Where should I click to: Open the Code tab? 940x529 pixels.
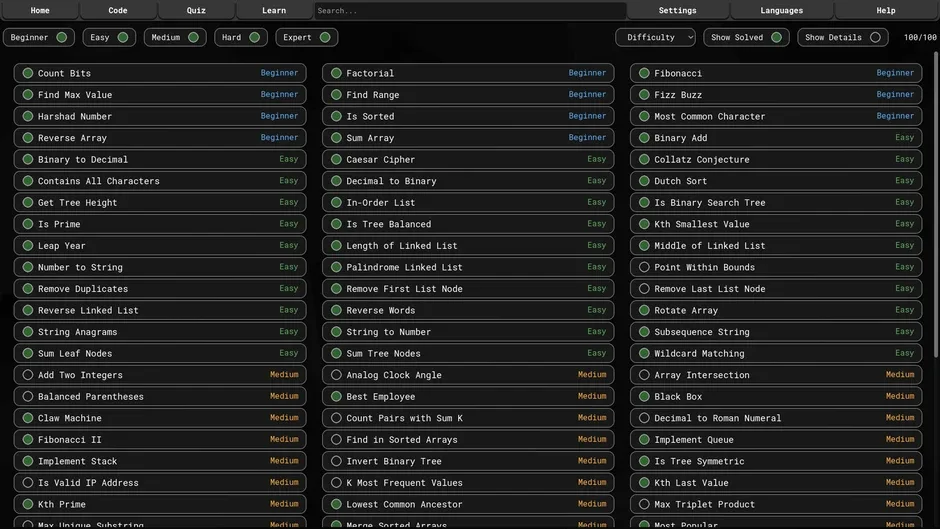point(118,10)
